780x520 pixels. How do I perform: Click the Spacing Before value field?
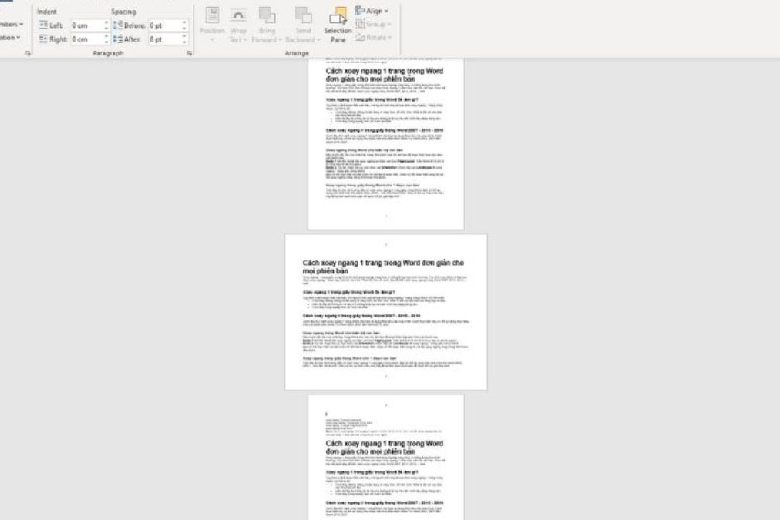click(x=165, y=25)
